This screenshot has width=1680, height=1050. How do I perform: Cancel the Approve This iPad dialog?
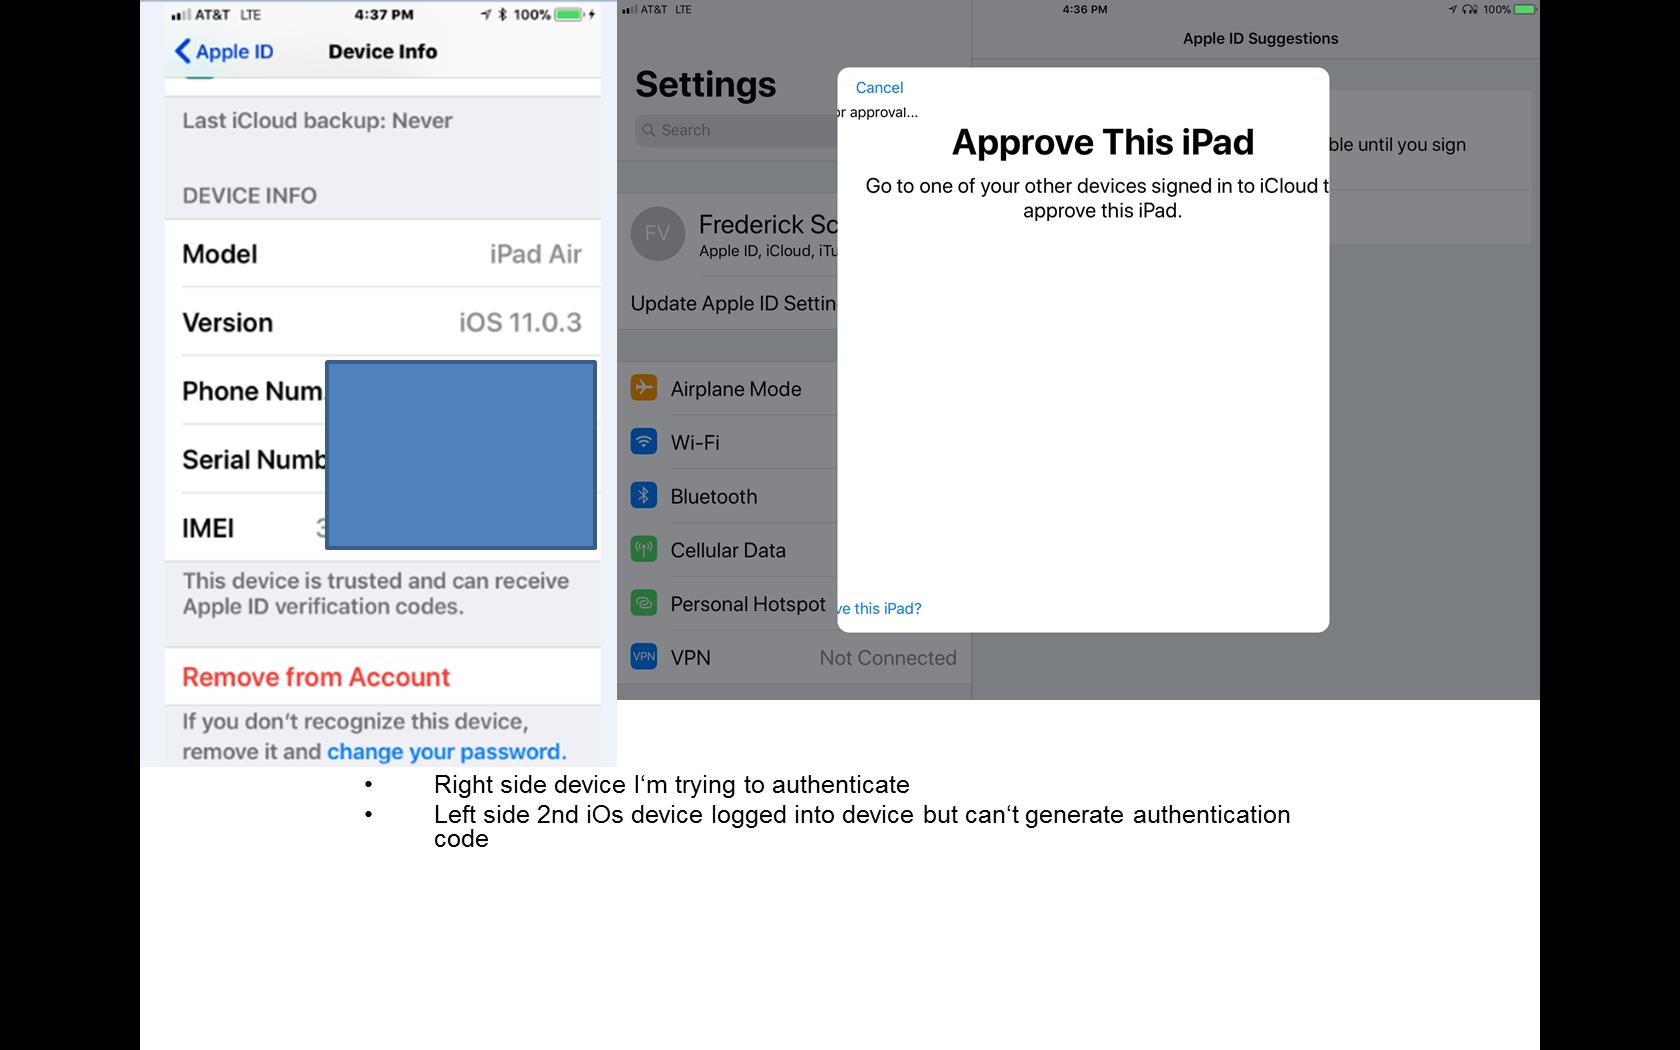[x=879, y=87]
